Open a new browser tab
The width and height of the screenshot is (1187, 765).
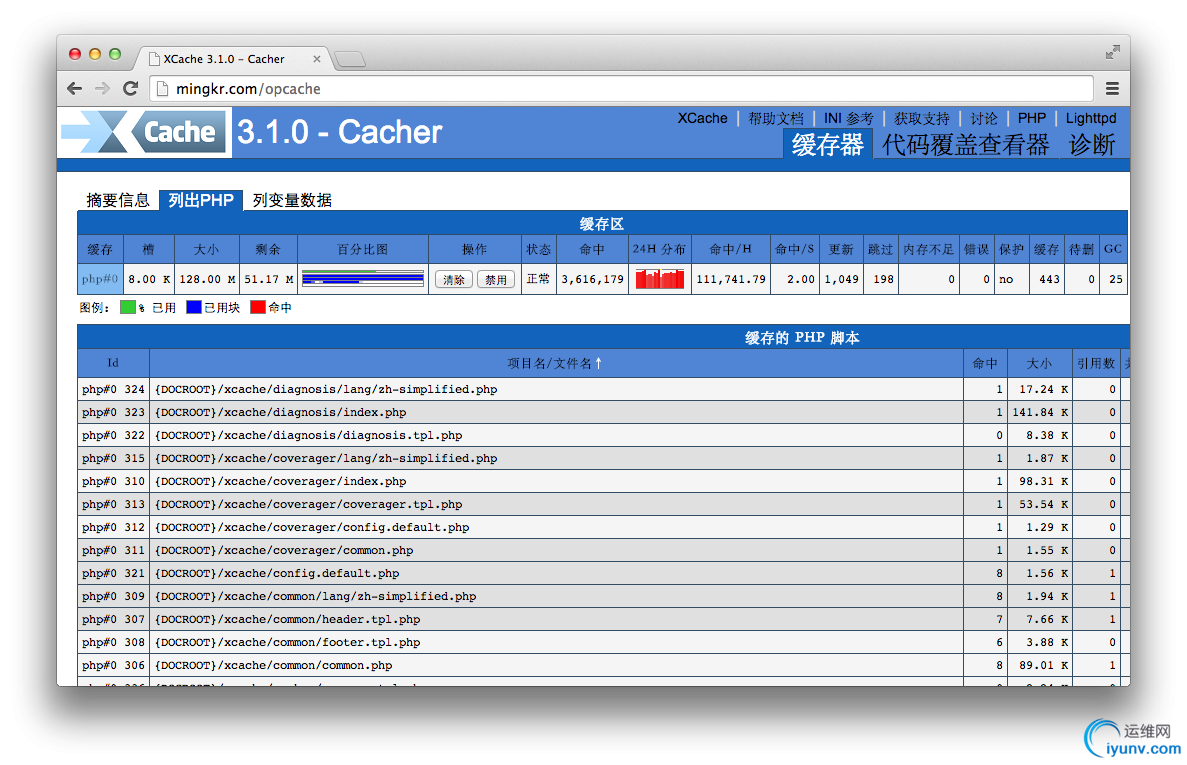click(x=350, y=59)
